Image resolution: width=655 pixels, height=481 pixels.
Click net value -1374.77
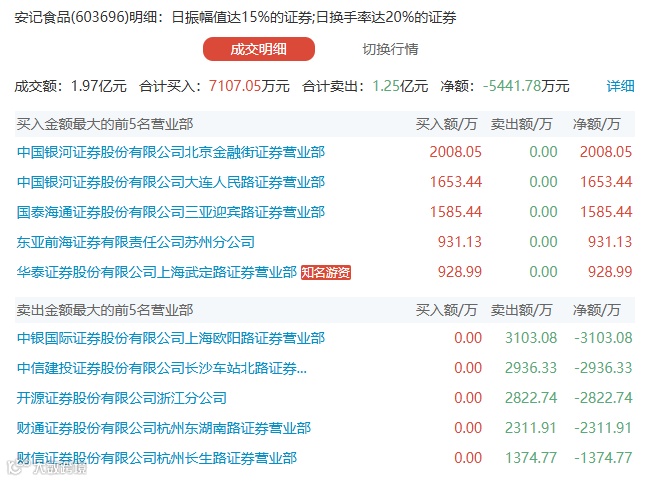604,458
